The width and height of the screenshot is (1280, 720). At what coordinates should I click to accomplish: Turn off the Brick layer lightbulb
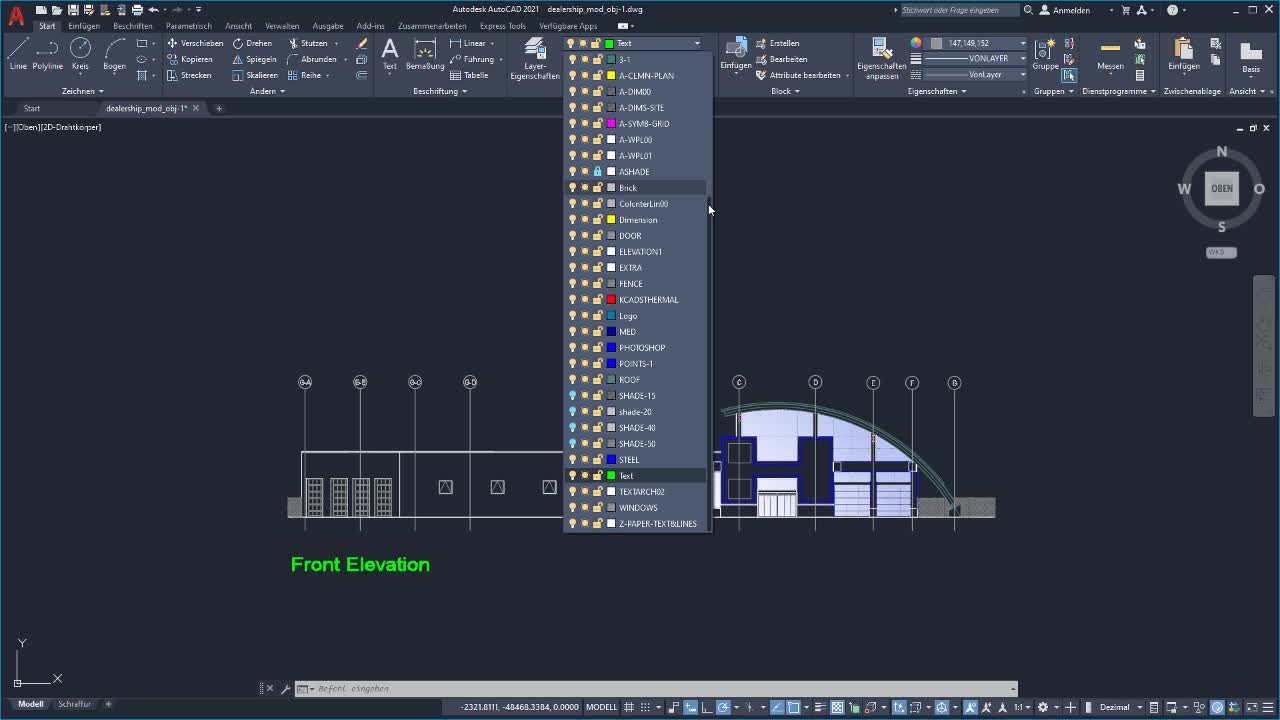click(571, 187)
